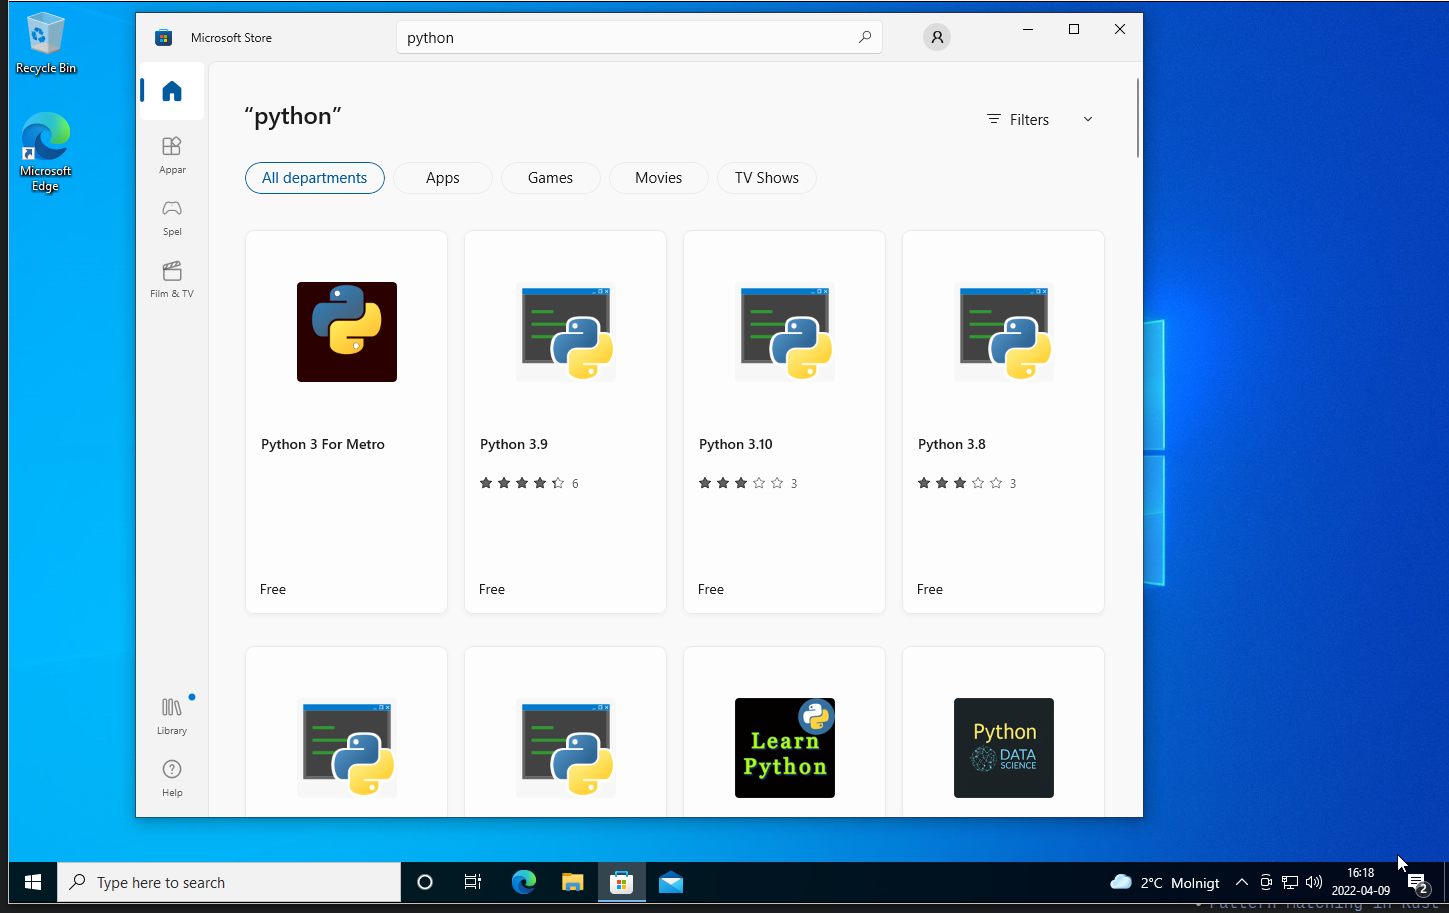Open the Film & TV section
The image size is (1449, 913).
pos(172,279)
